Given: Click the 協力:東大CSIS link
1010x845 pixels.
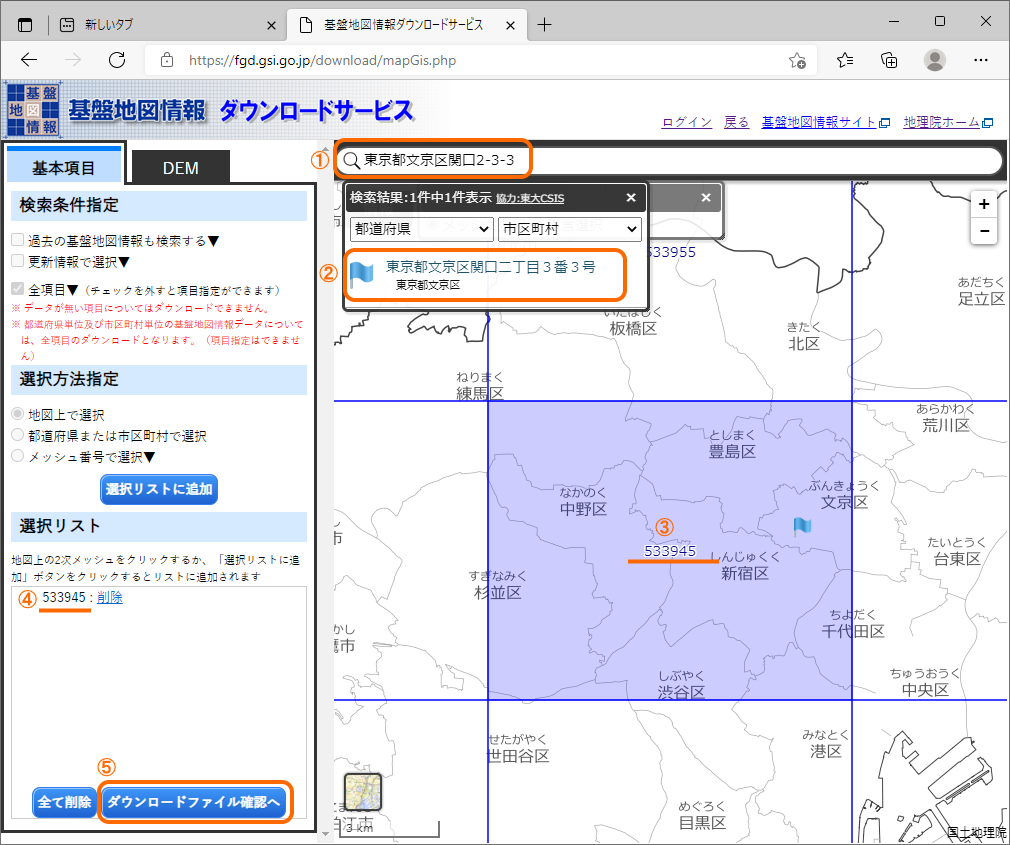Looking at the screenshot, I should 529,198.
